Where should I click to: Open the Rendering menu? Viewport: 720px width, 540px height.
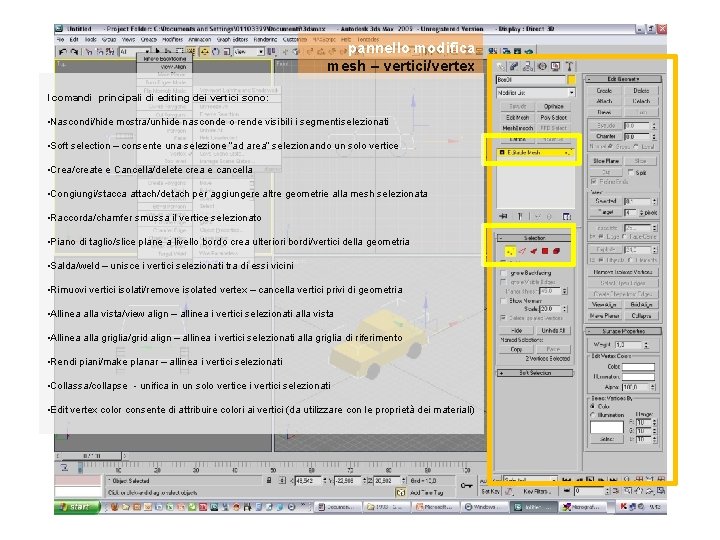point(265,40)
